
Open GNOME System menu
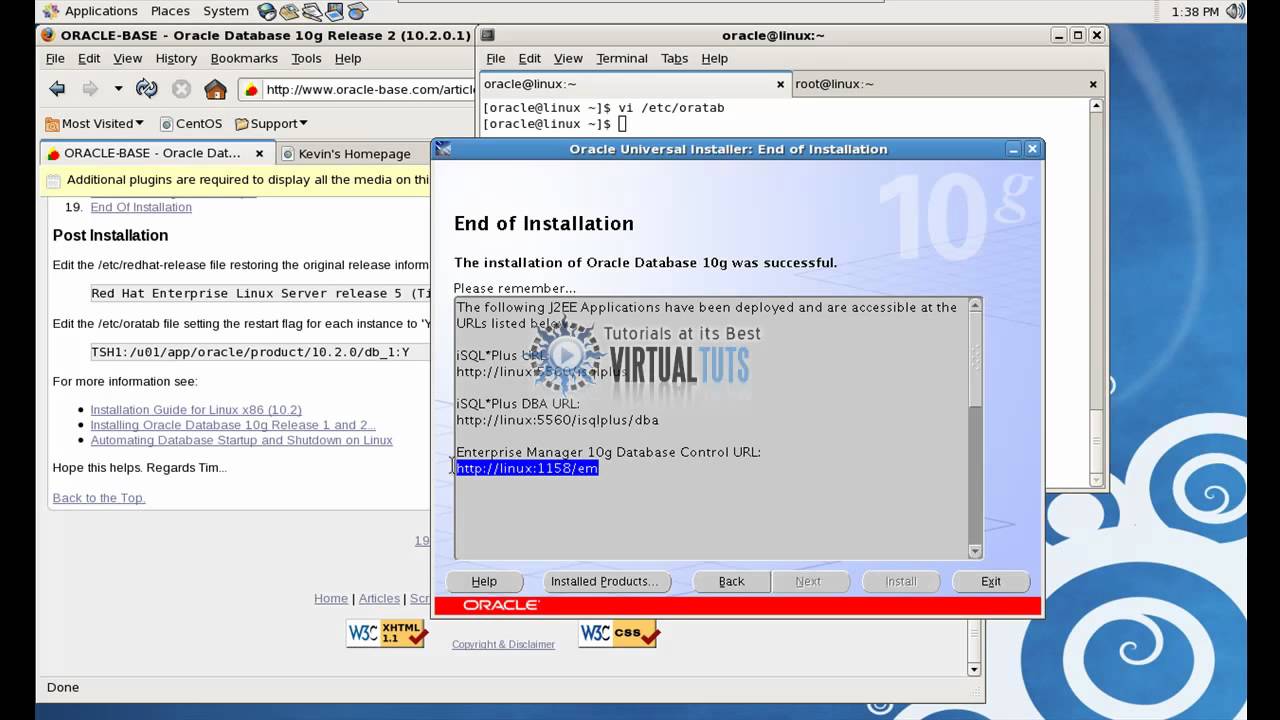(x=225, y=11)
